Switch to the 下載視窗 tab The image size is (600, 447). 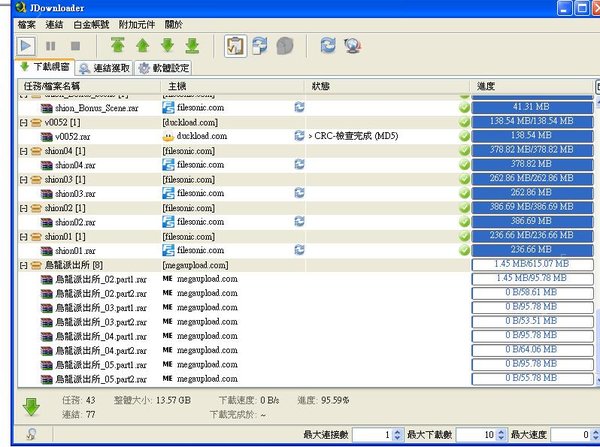click(x=45, y=67)
